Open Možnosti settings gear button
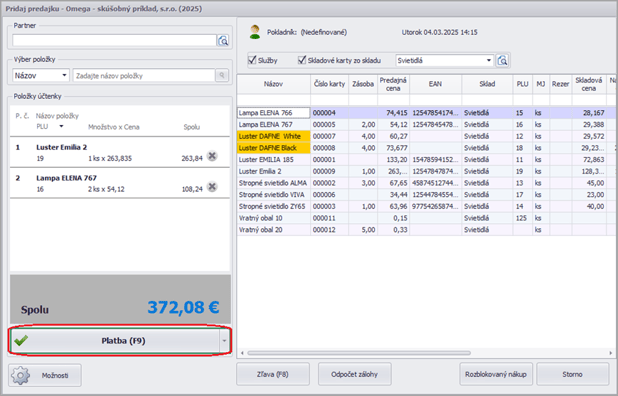 pos(45,375)
